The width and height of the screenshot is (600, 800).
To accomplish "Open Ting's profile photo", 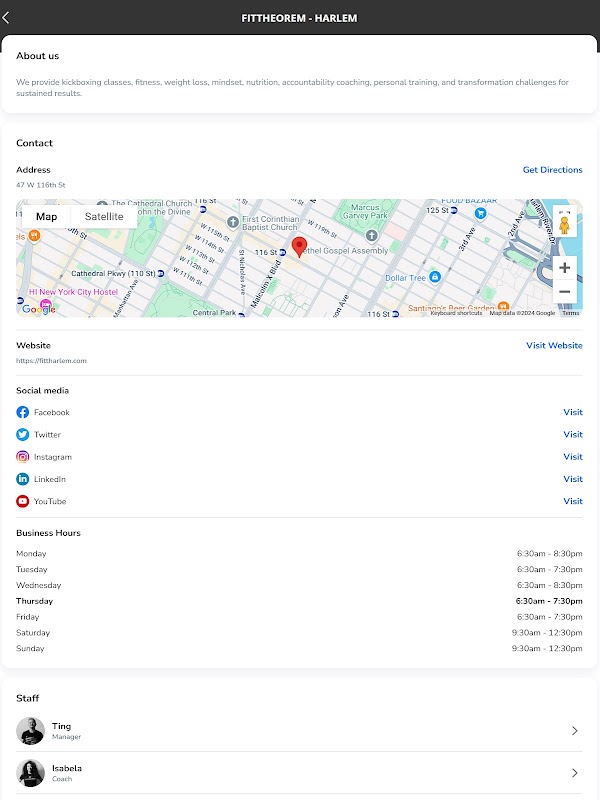I will coord(30,731).
